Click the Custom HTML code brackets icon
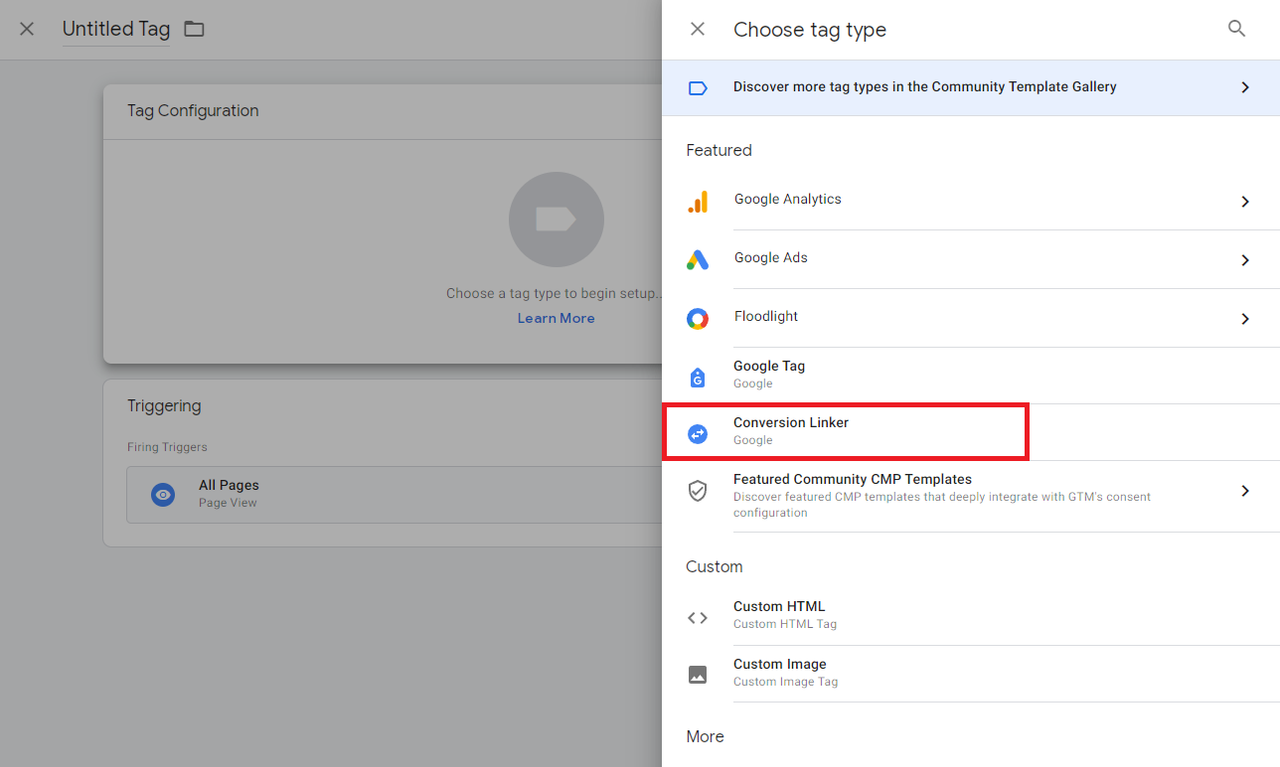Viewport: 1280px width, 767px height. coord(698,618)
